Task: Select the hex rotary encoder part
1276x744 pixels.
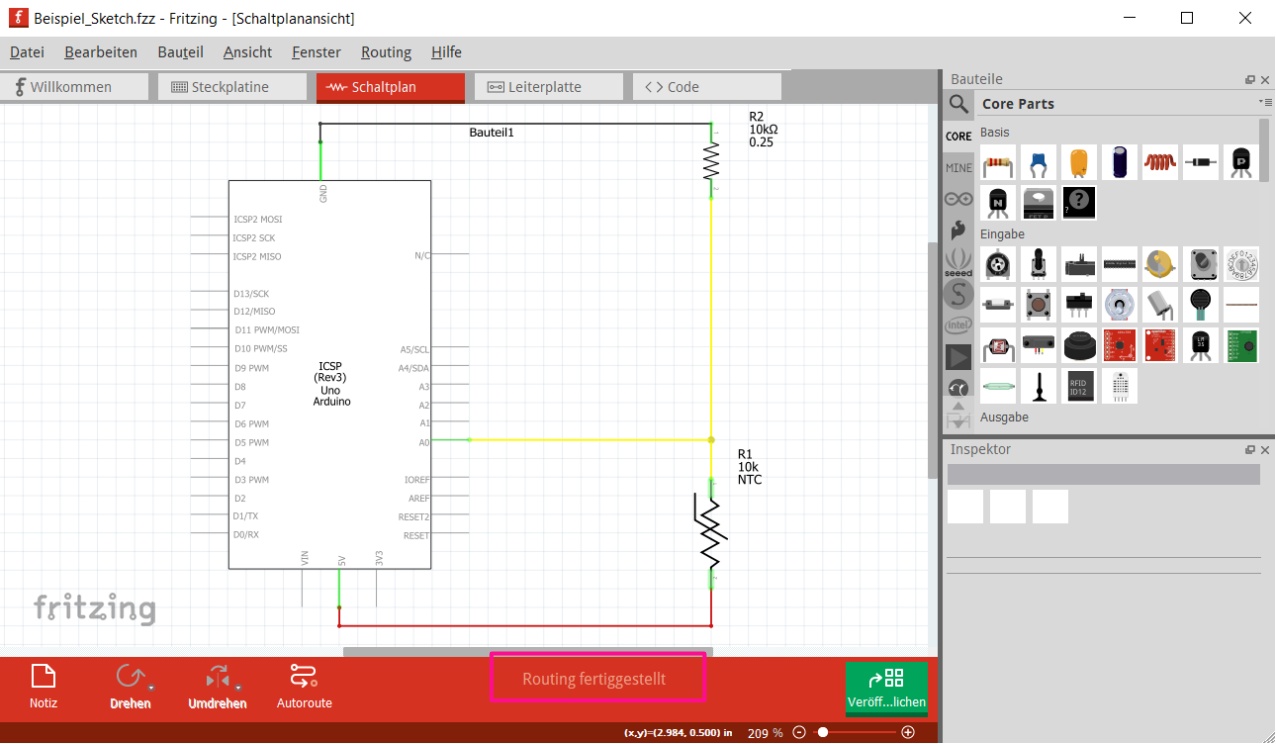Action: coord(1241,264)
